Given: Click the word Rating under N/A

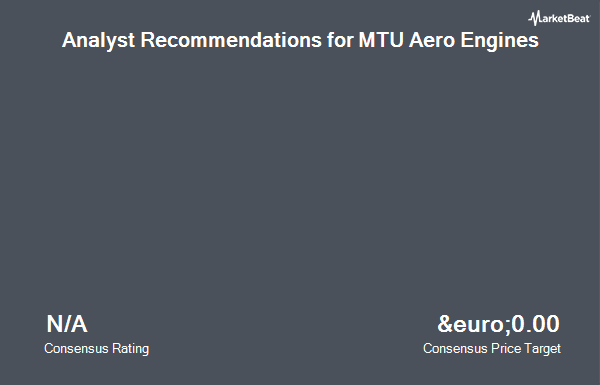Looking at the screenshot, I should point(130,349).
